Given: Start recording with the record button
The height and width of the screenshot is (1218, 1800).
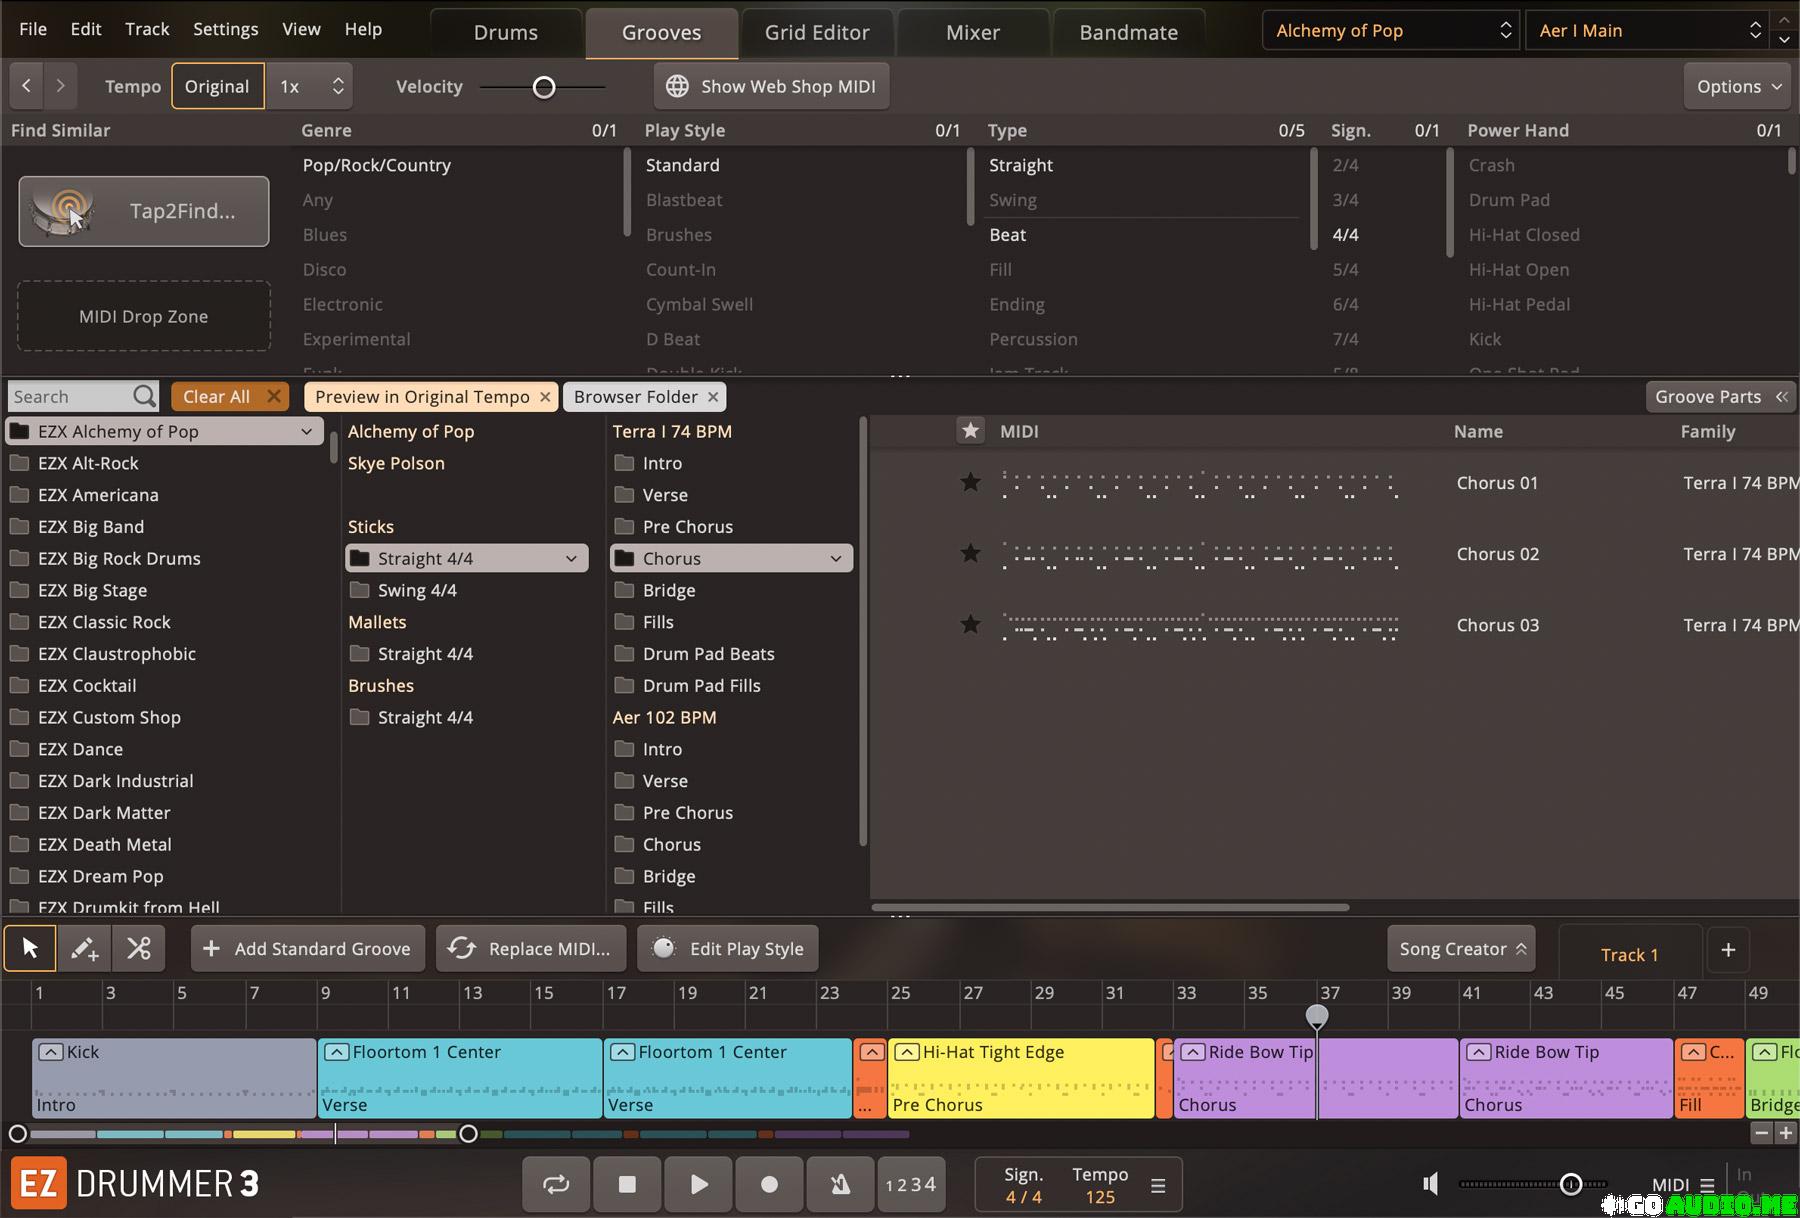Looking at the screenshot, I should tap(769, 1184).
